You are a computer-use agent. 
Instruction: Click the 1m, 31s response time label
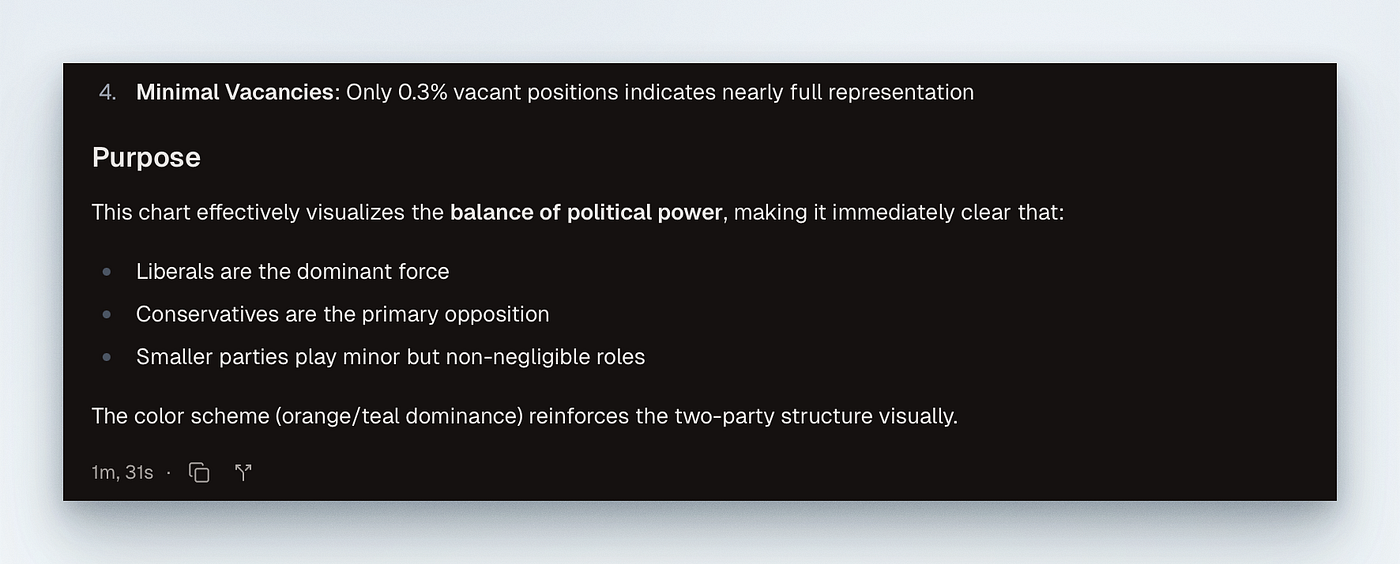(x=122, y=473)
